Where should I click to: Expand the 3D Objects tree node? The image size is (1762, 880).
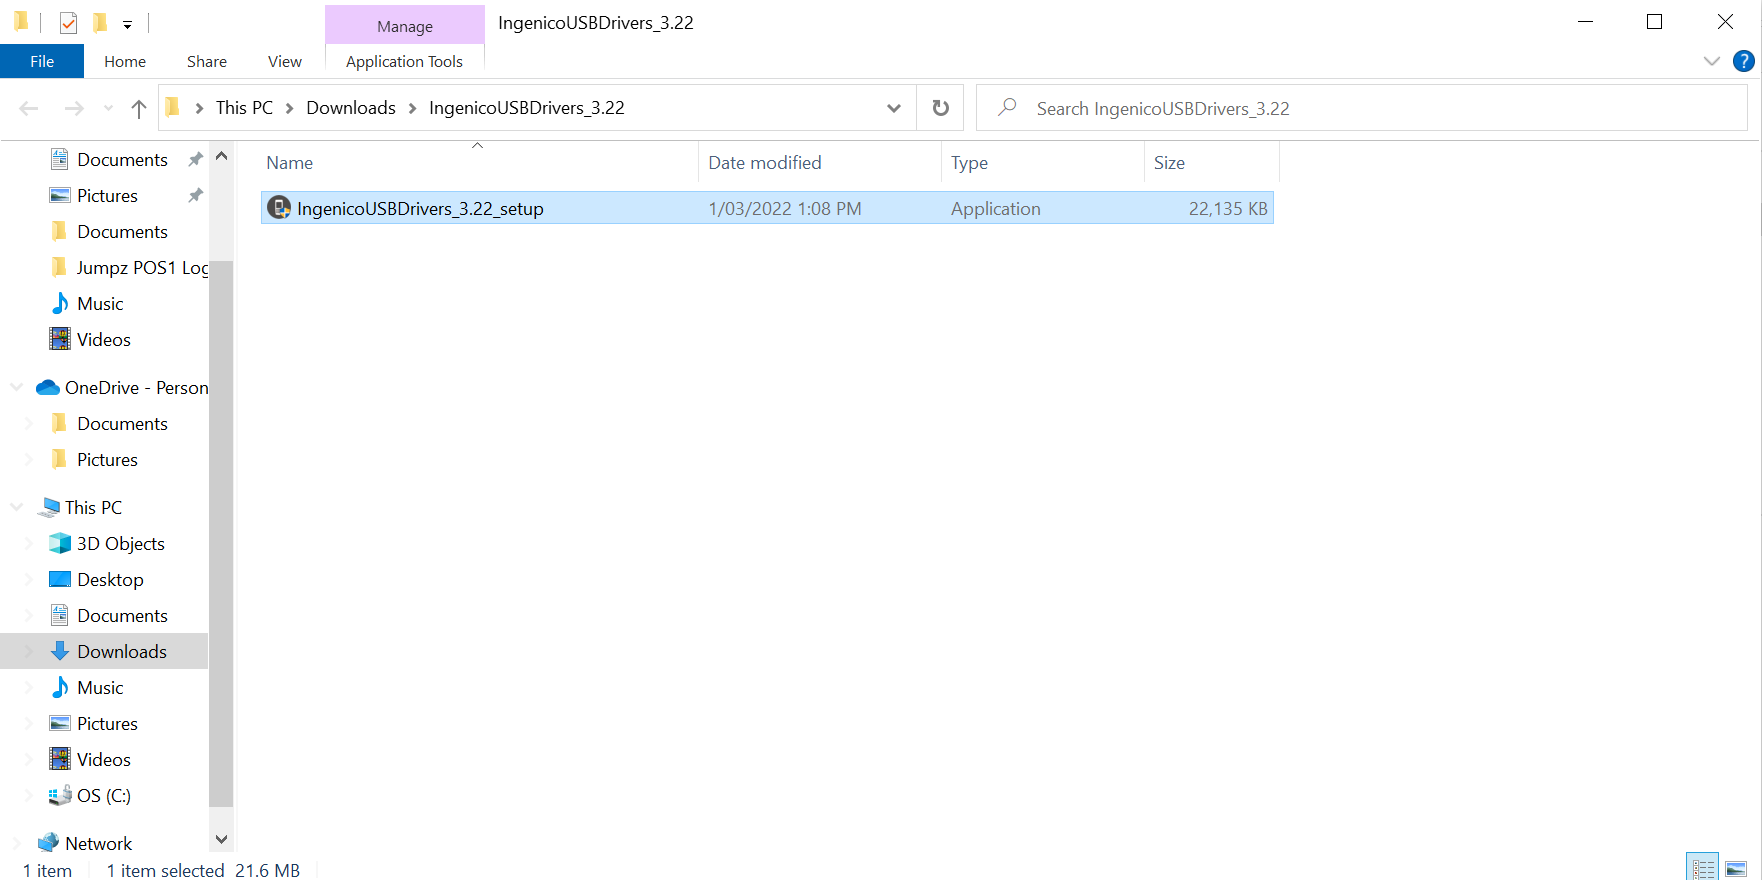(29, 543)
